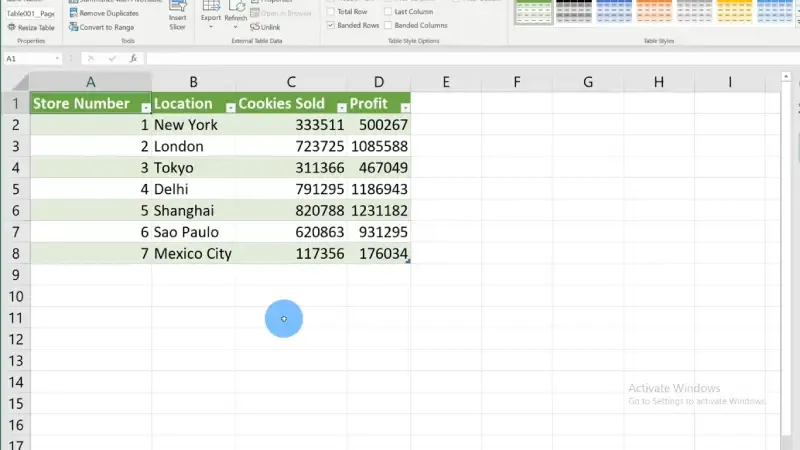Click the Shanghai cell
Image resolution: width=800 pixels, height=450 pixels.
tap(193, 211)
